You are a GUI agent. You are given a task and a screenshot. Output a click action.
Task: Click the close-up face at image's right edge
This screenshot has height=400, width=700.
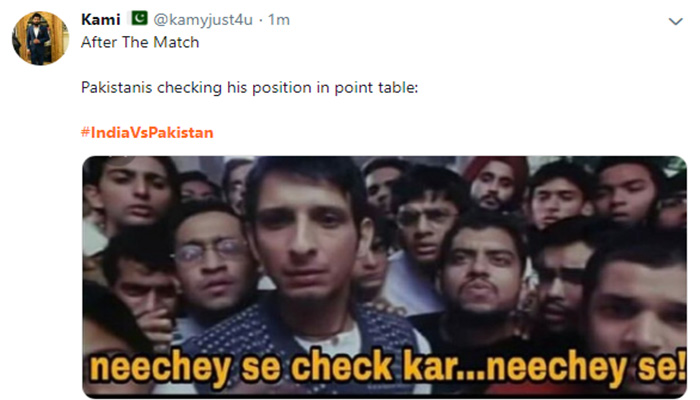coord(638,304)
